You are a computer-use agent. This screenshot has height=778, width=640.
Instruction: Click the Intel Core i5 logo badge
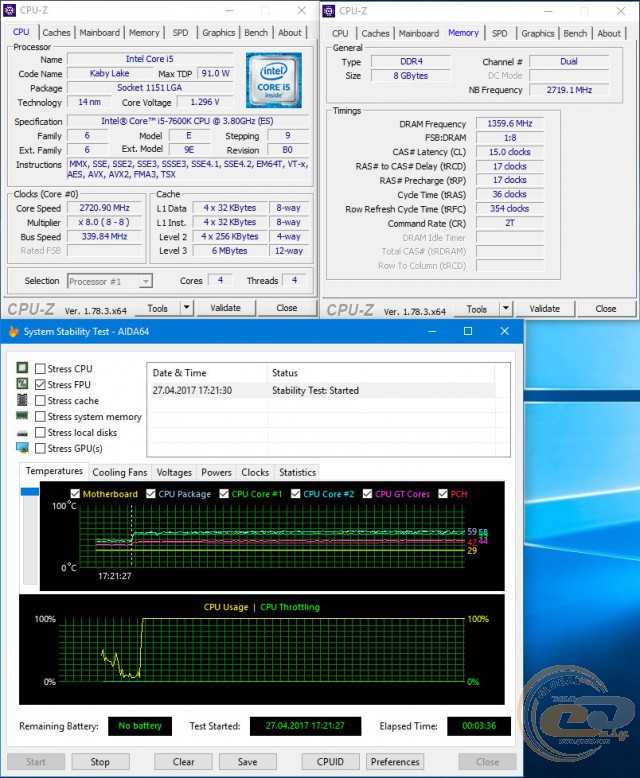coord(273,80)
